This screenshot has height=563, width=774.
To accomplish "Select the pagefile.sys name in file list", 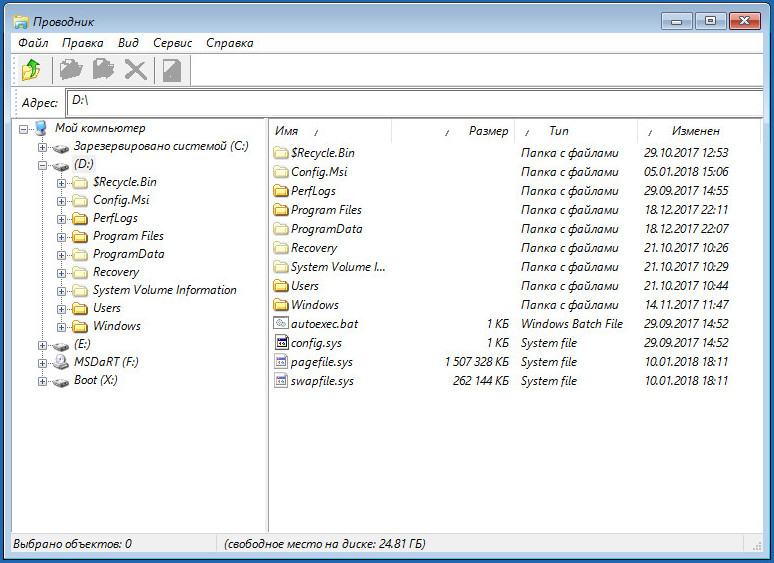I will (322, 362).
